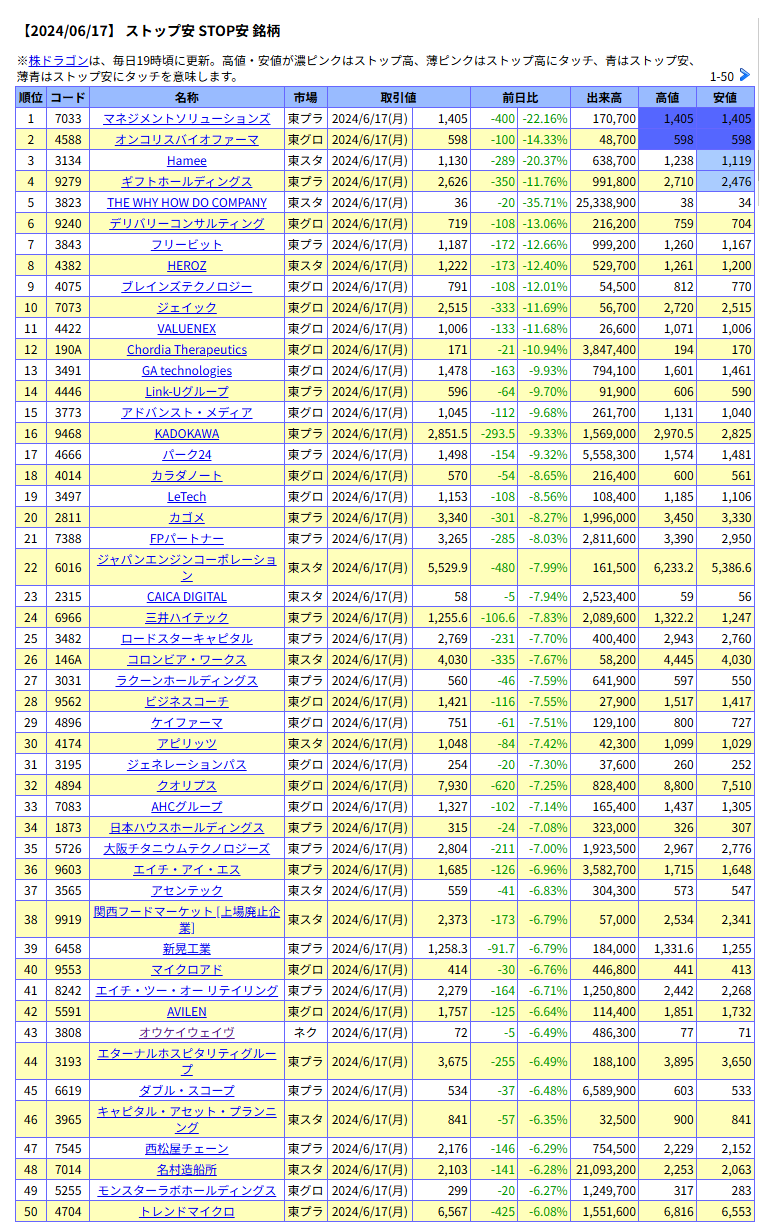Open the パーク24 stock link
The width and height of the screenshot is (759, 1228).
coord(187,454)
